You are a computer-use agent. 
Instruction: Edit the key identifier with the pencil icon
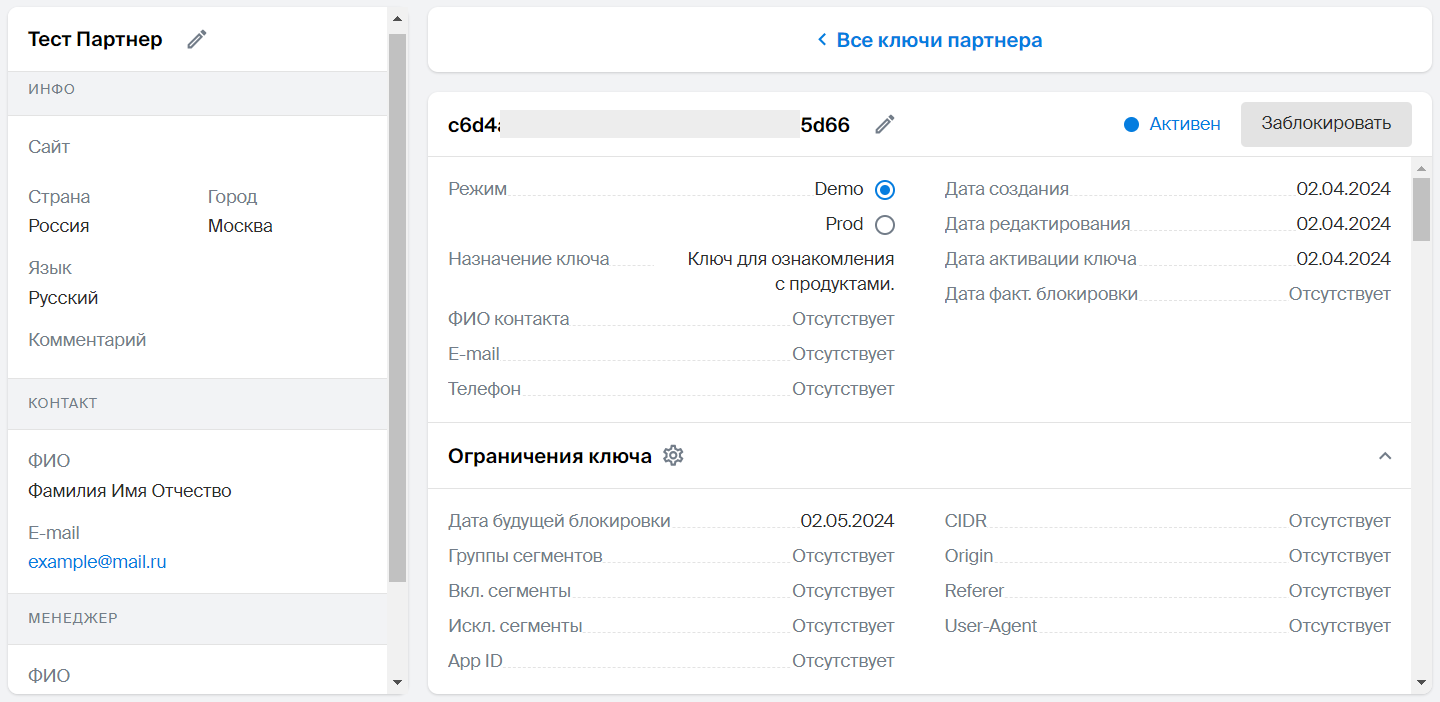point(884,124)
